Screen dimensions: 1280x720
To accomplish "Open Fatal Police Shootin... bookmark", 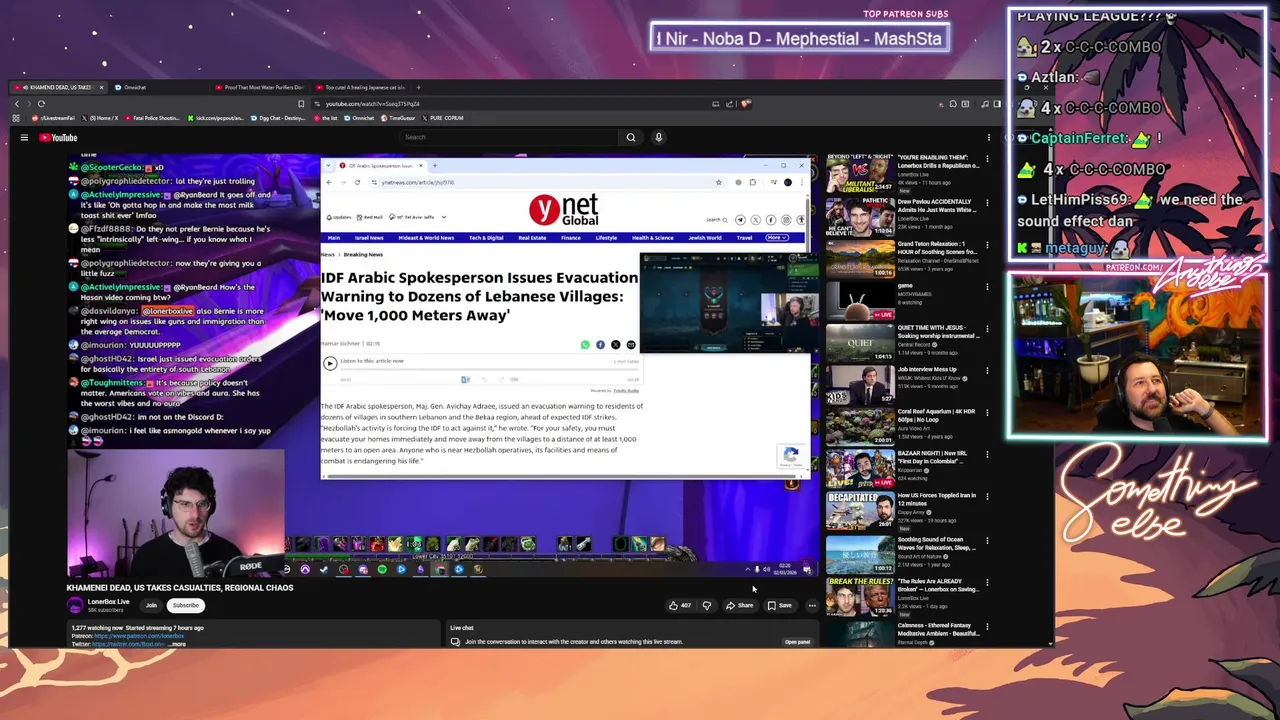I will pos(153,118).
